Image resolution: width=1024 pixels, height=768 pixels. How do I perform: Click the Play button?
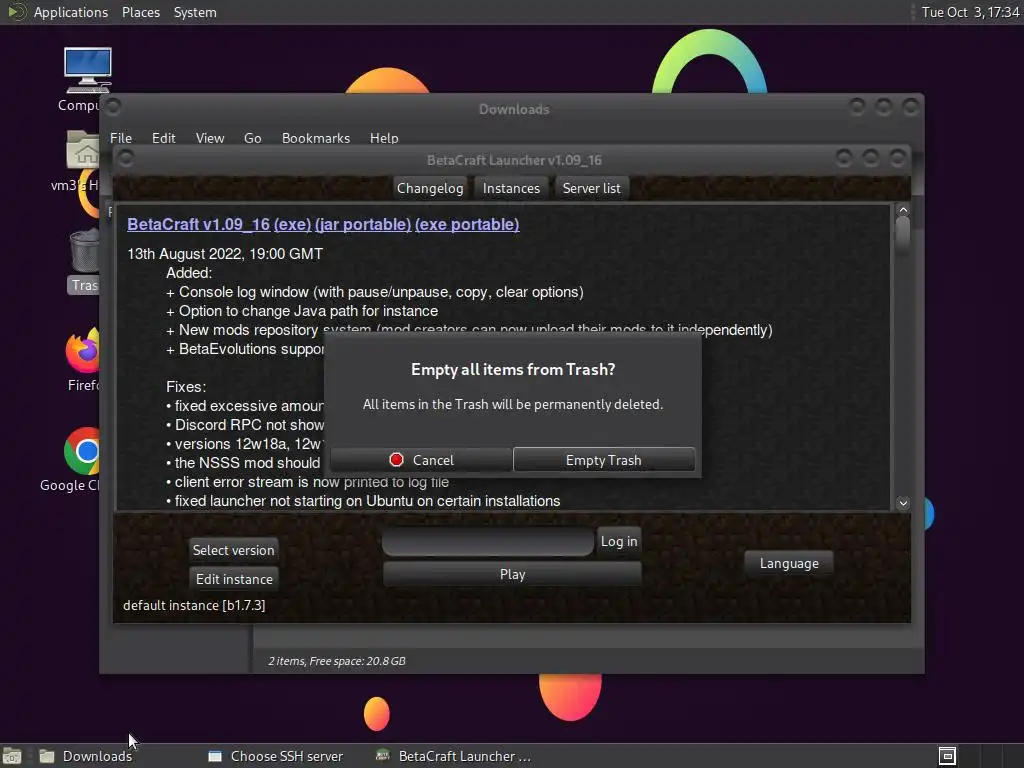pos(513,574)
